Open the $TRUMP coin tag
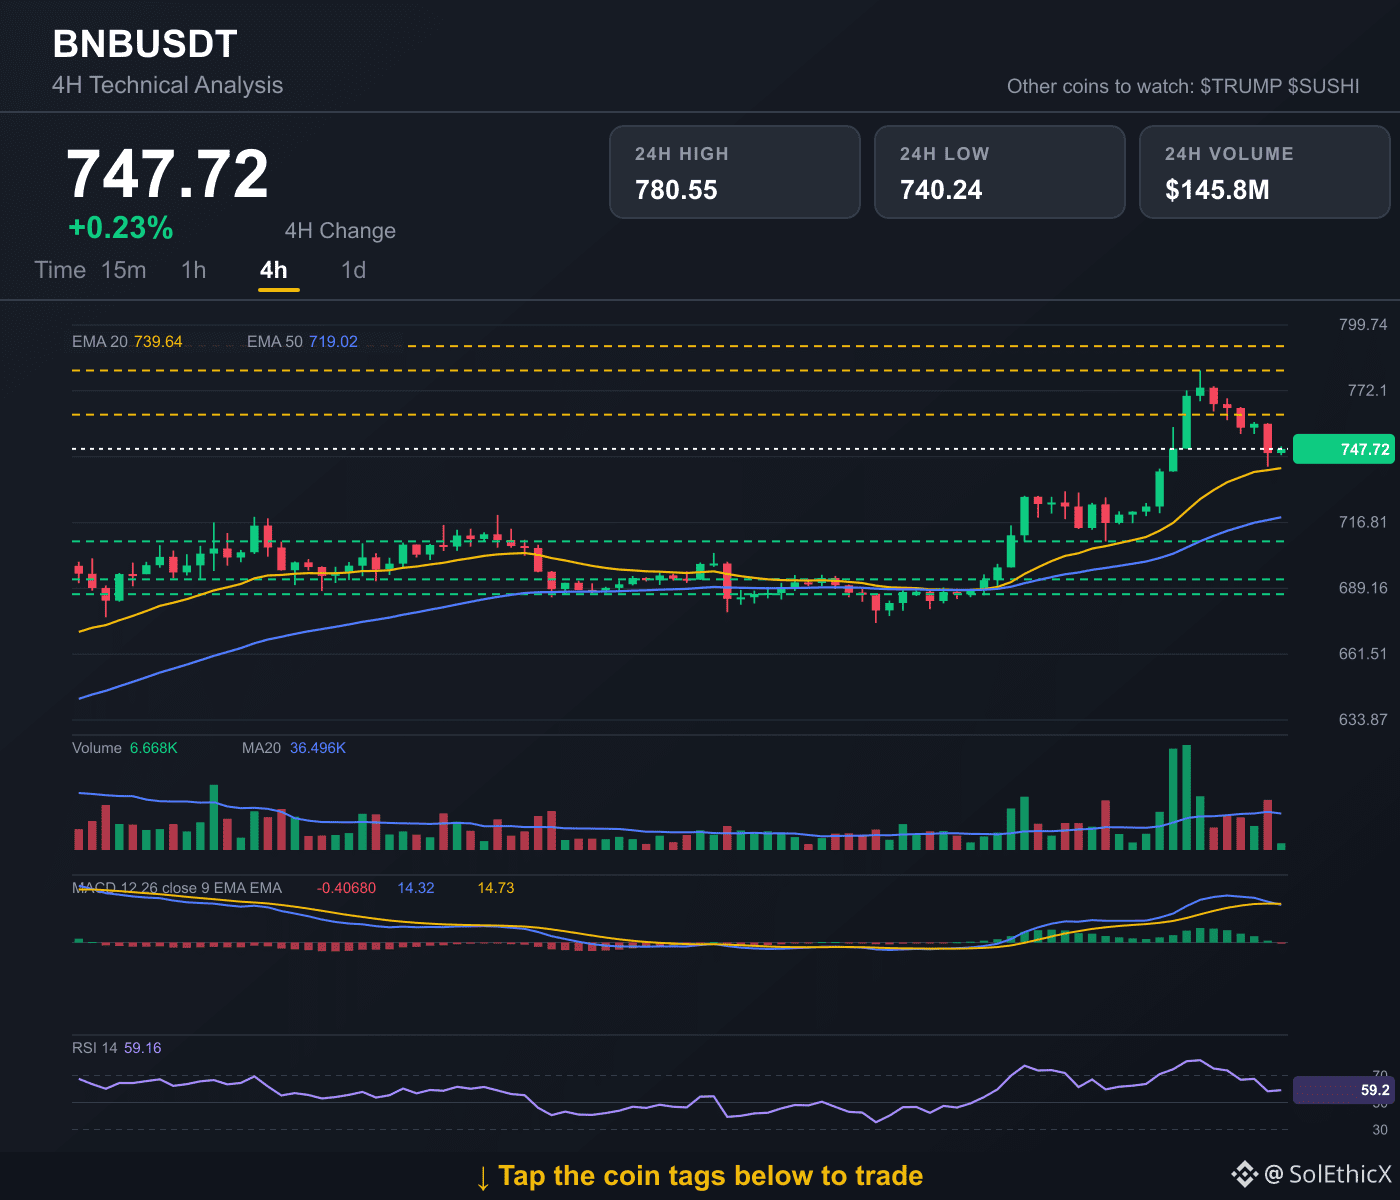Viewport: 1400px width, 1200px height. pyautogui.click(x=1241, y=86)
